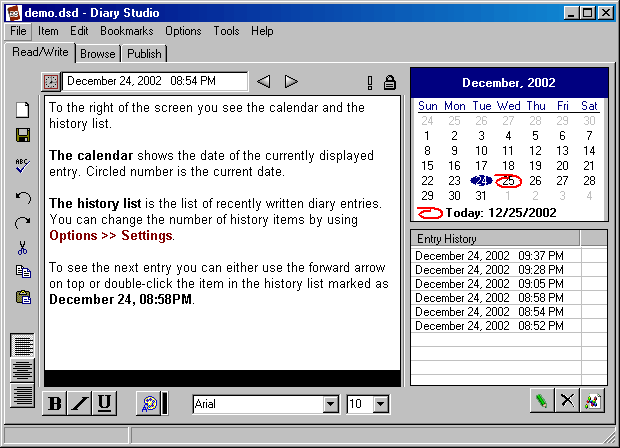Mark entry important with exclamation icon
620x448 pixels.
click(370, 82)
